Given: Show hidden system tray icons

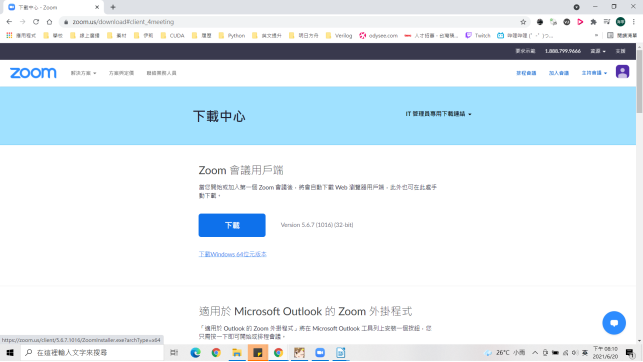Looking at the screenshot, I should [x=535, y=353].
